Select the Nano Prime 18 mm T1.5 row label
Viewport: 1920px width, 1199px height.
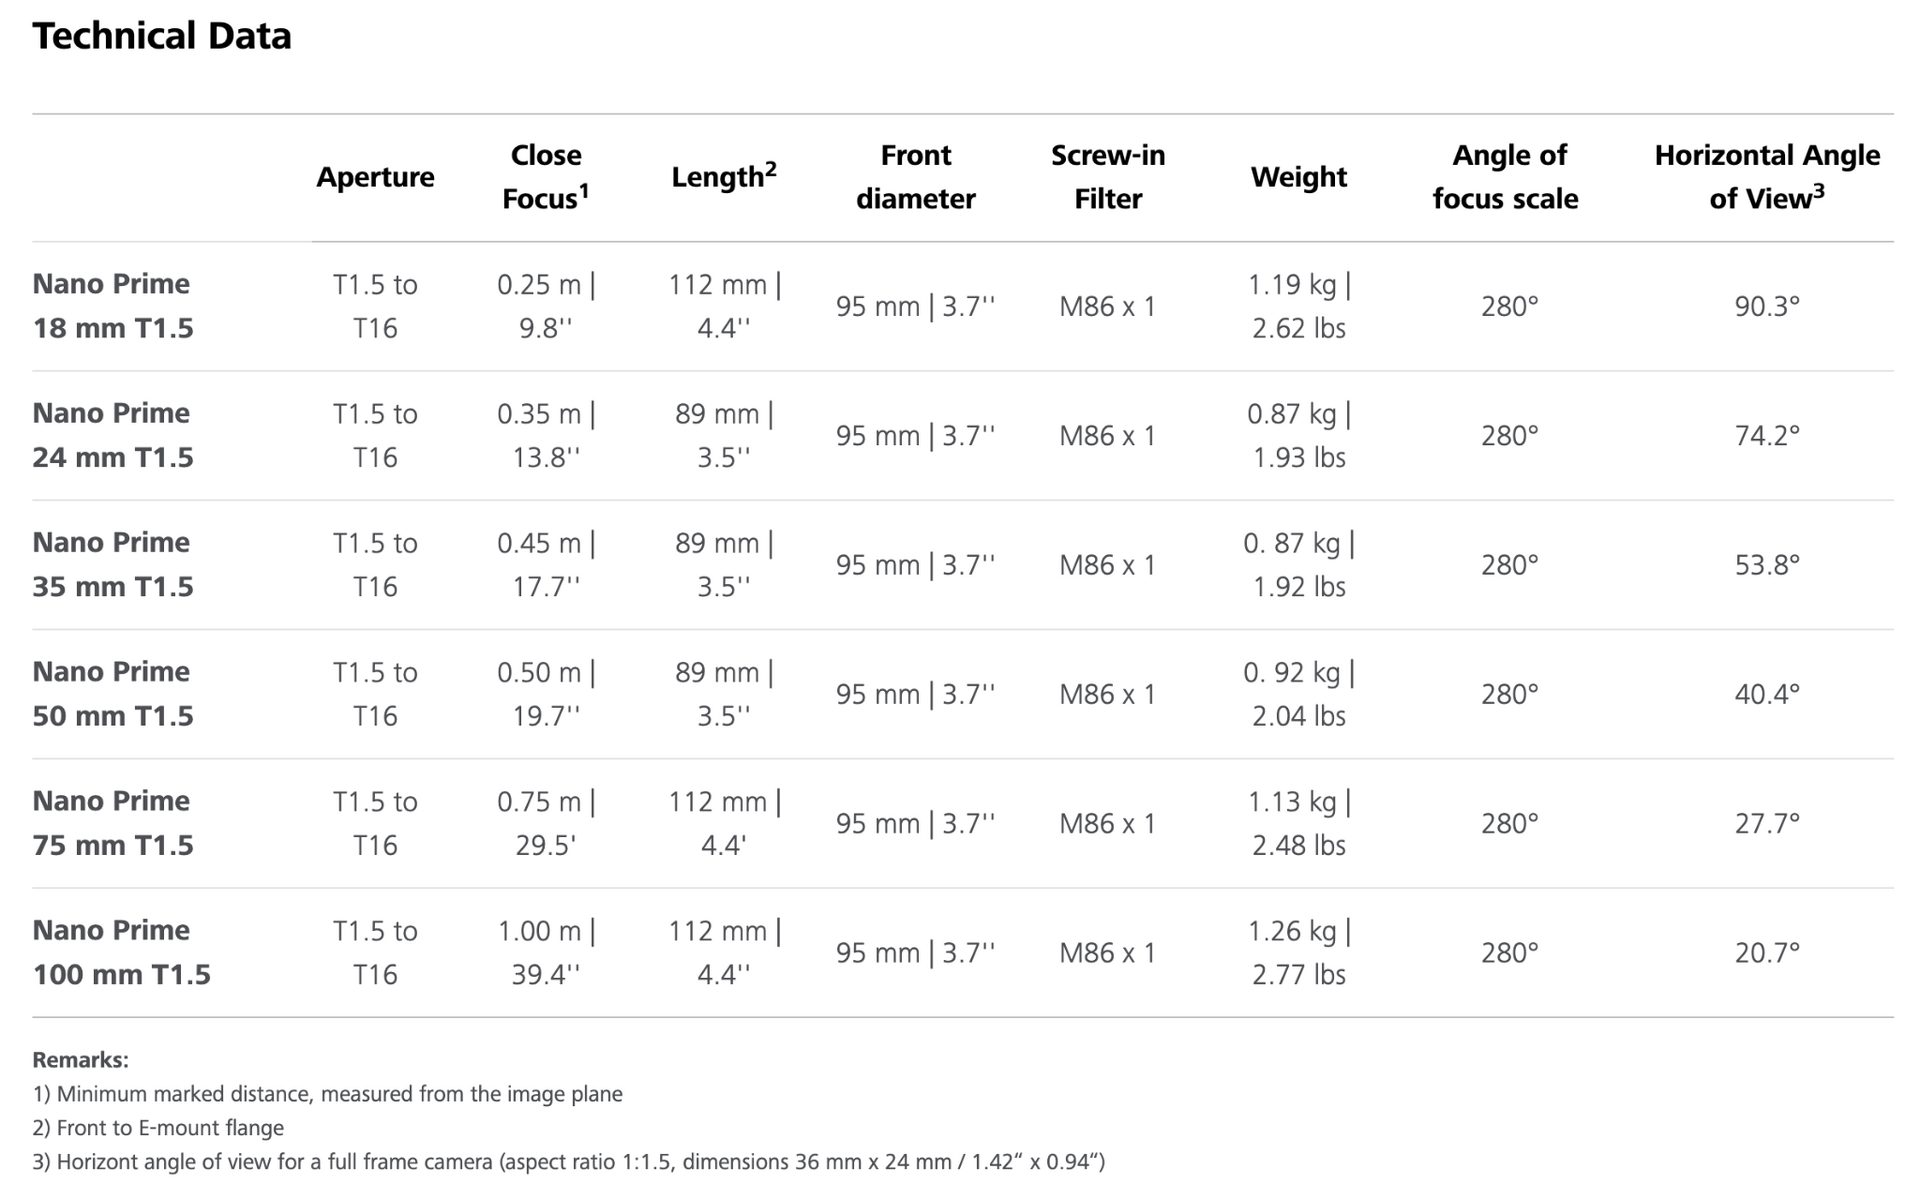click(x=113, y=306)
